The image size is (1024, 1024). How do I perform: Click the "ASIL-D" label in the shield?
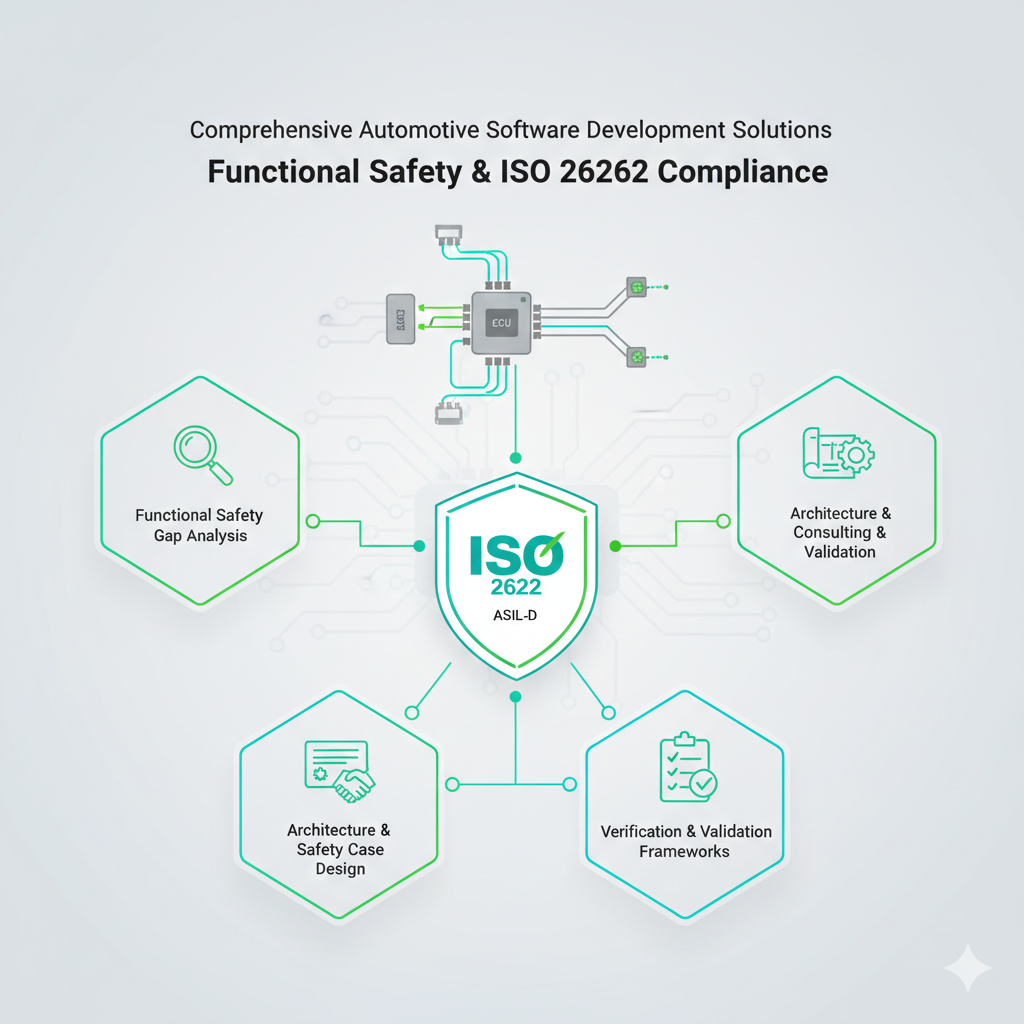tap(515, 615)
